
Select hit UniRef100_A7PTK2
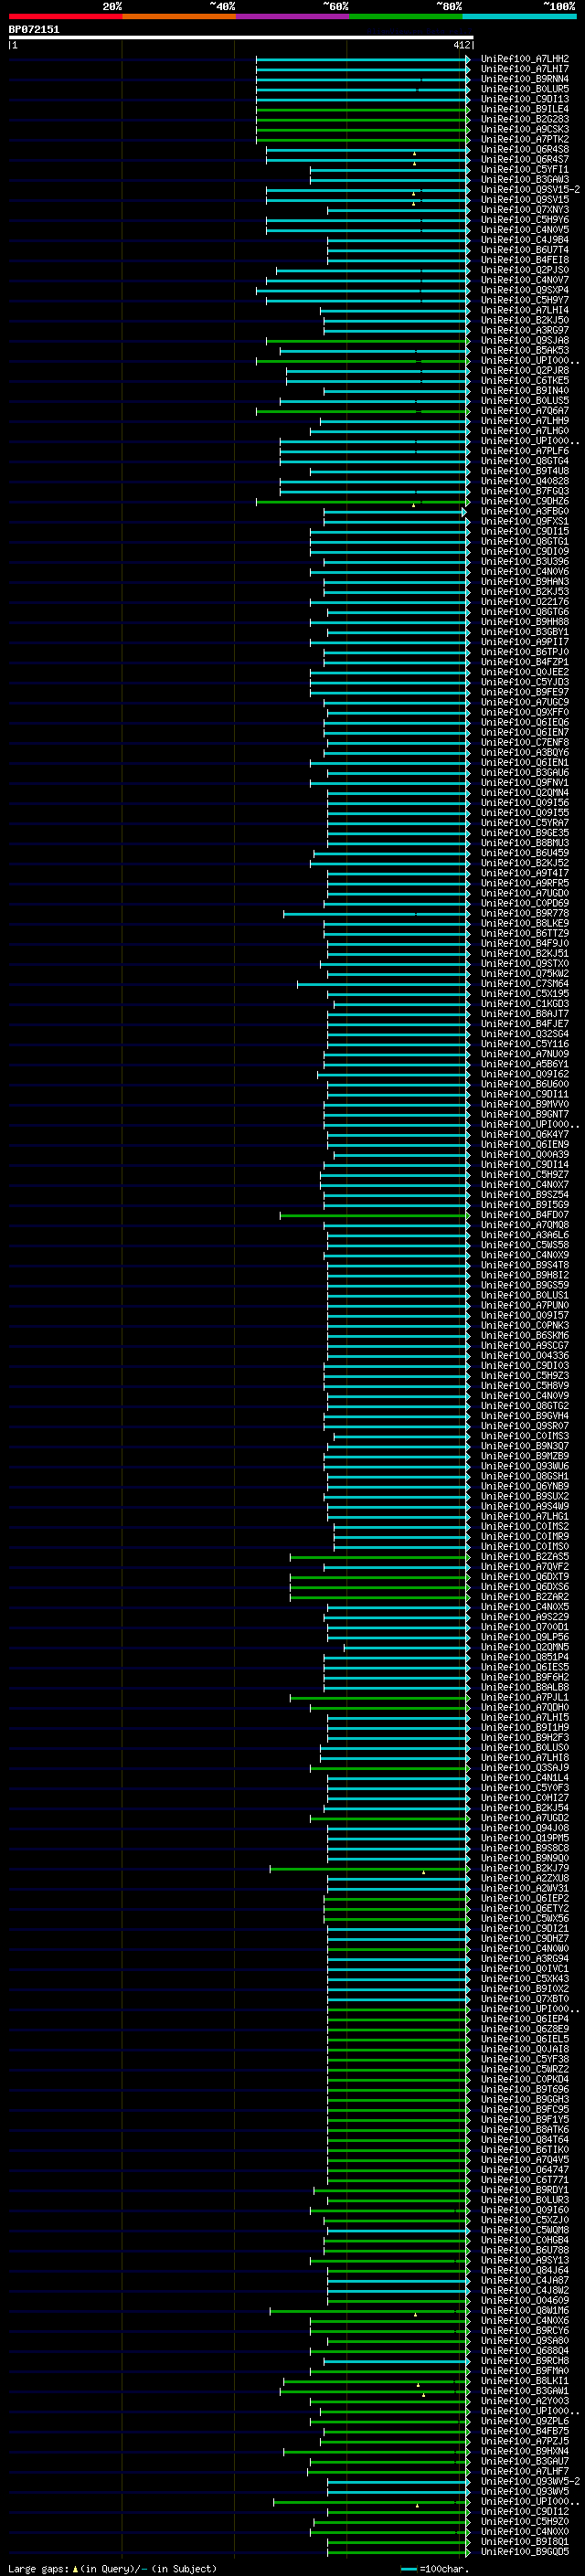pos(525,139)
